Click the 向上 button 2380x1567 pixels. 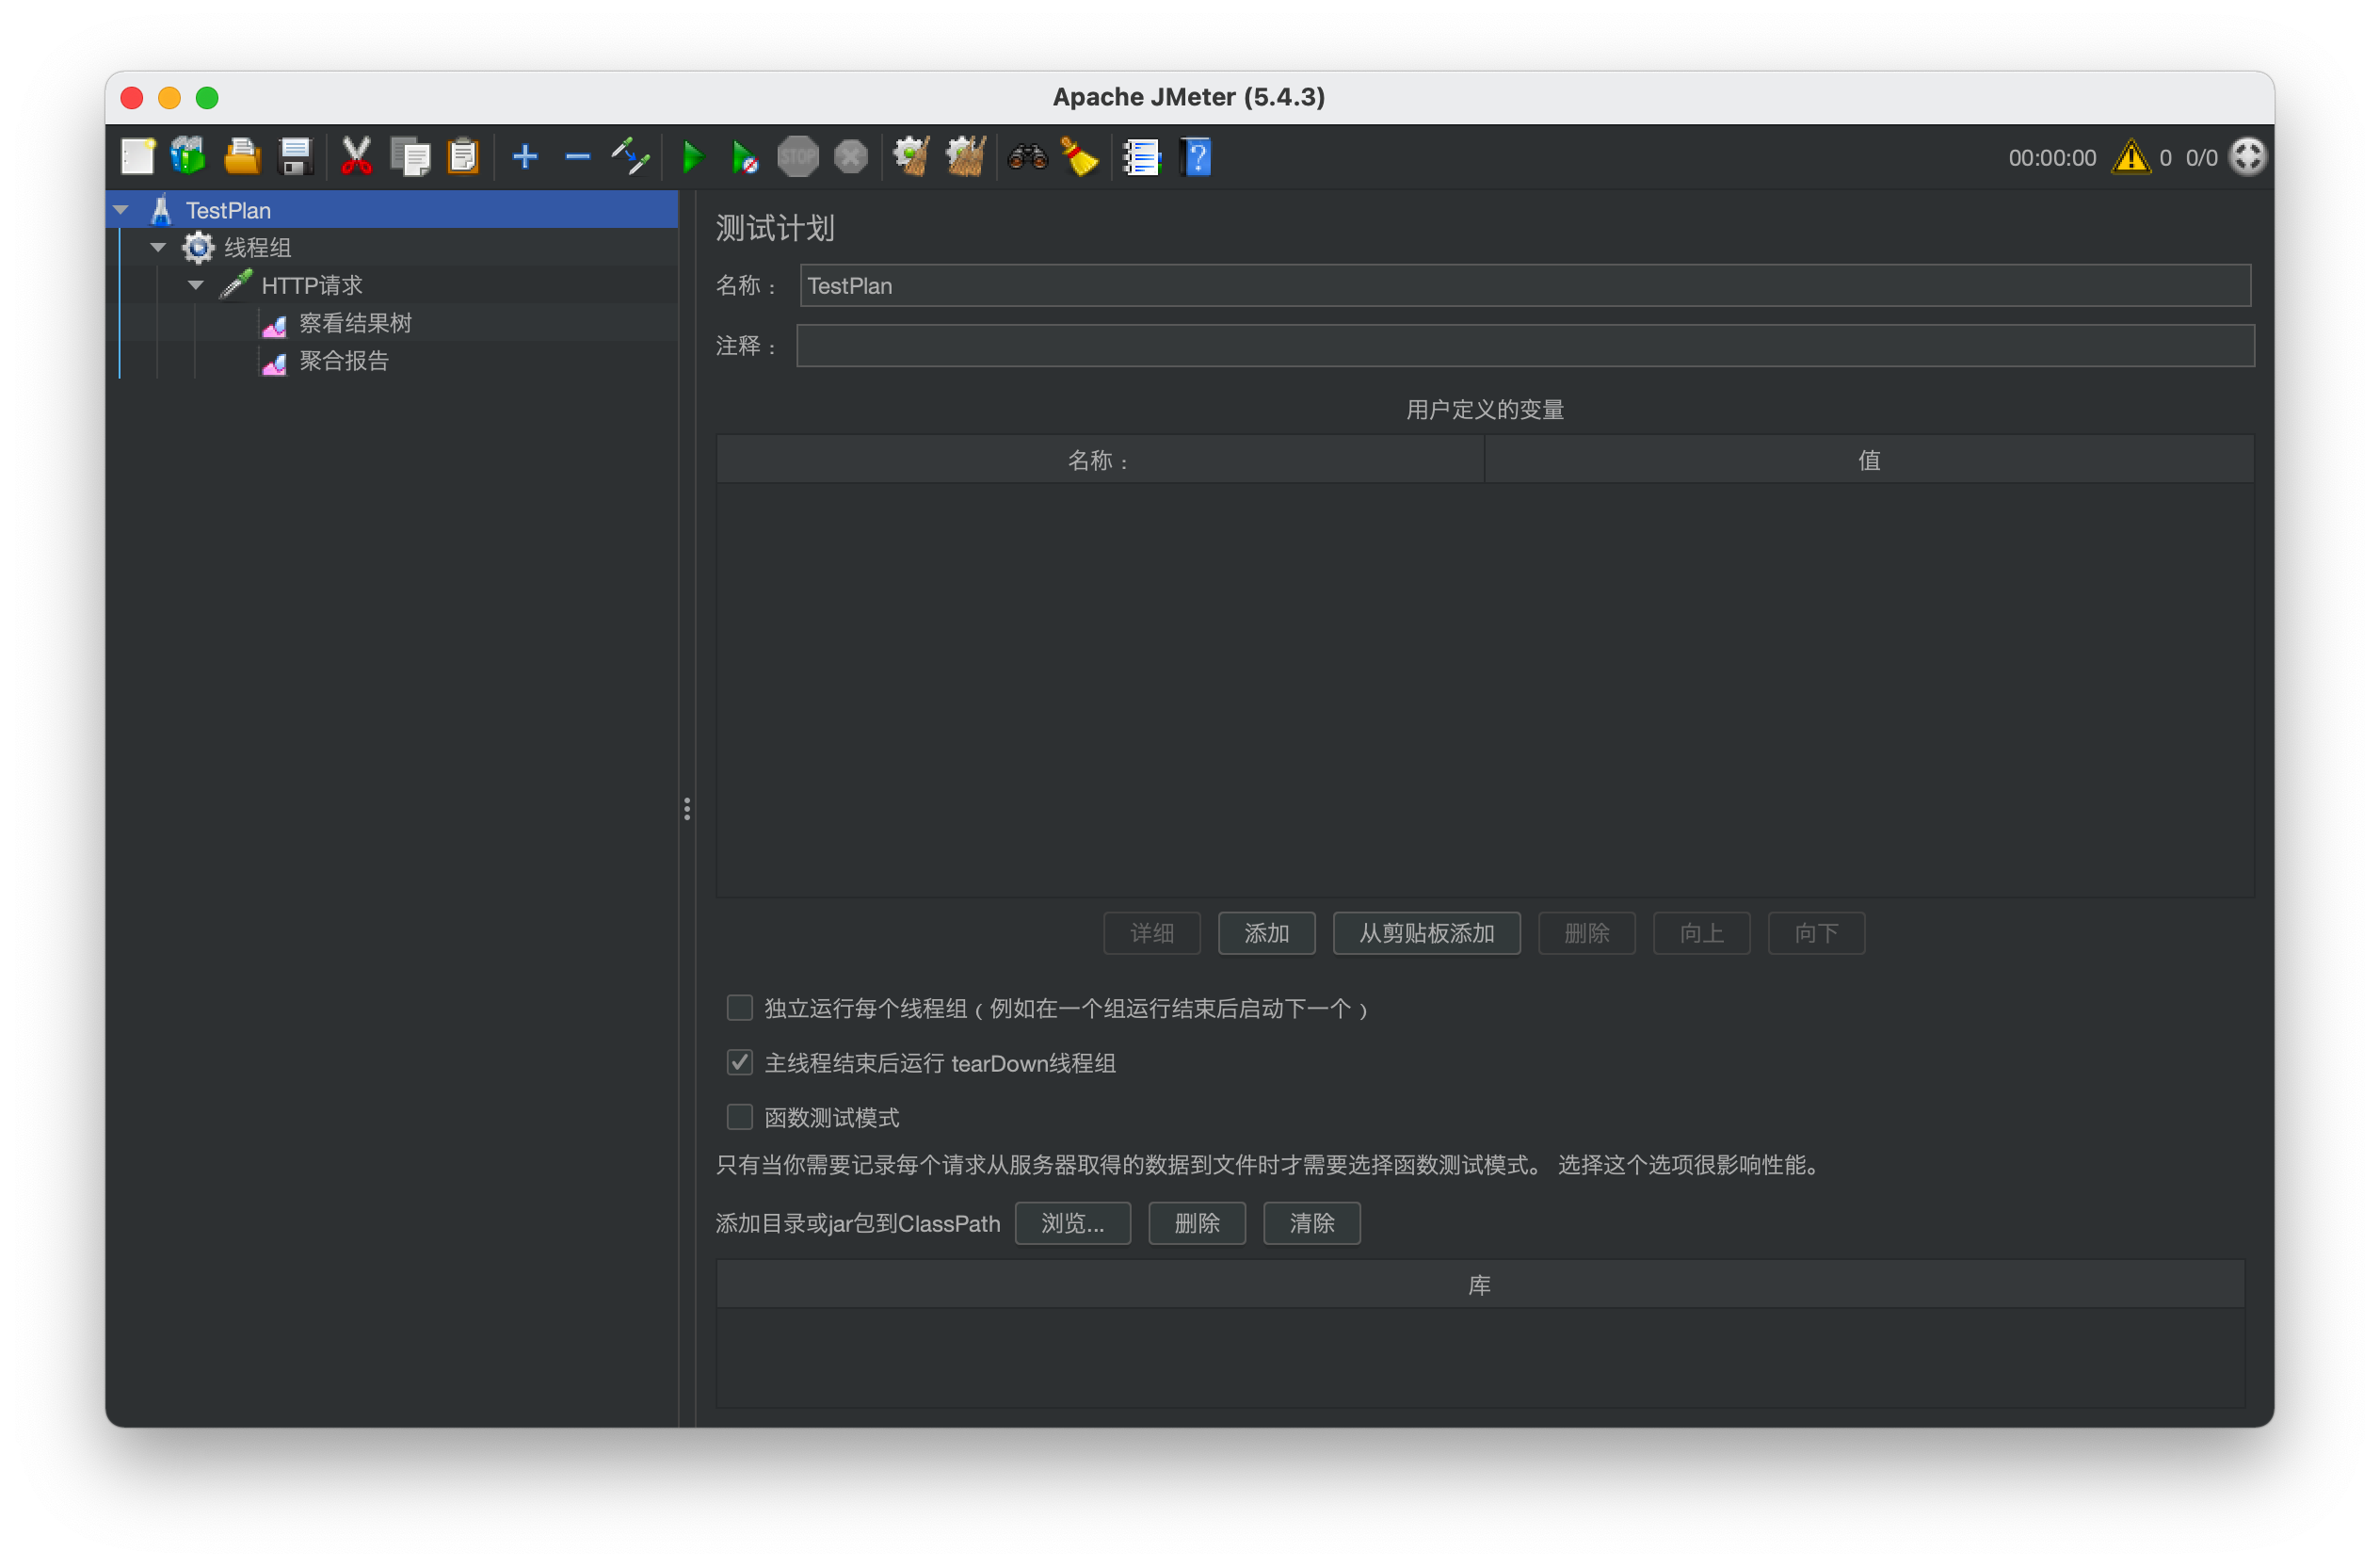1702,933
